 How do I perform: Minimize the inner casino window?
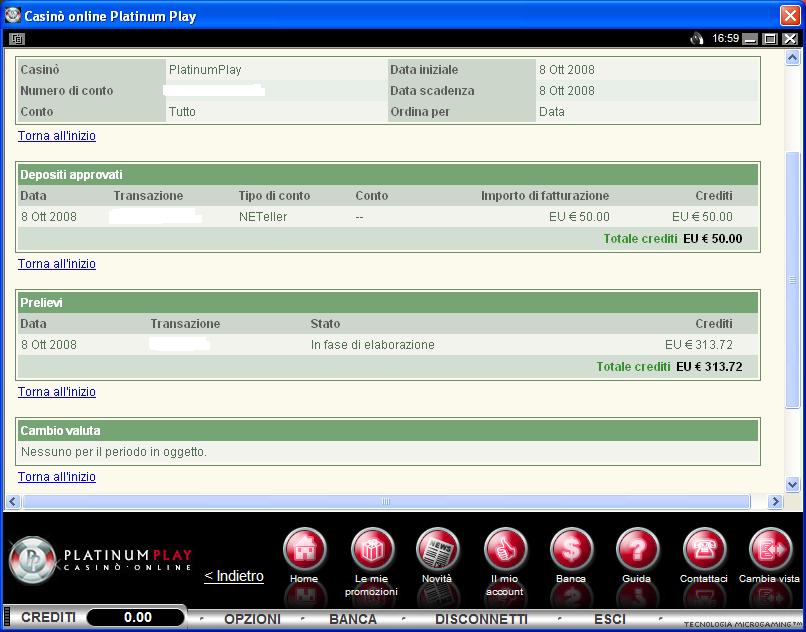click(750, 39)
